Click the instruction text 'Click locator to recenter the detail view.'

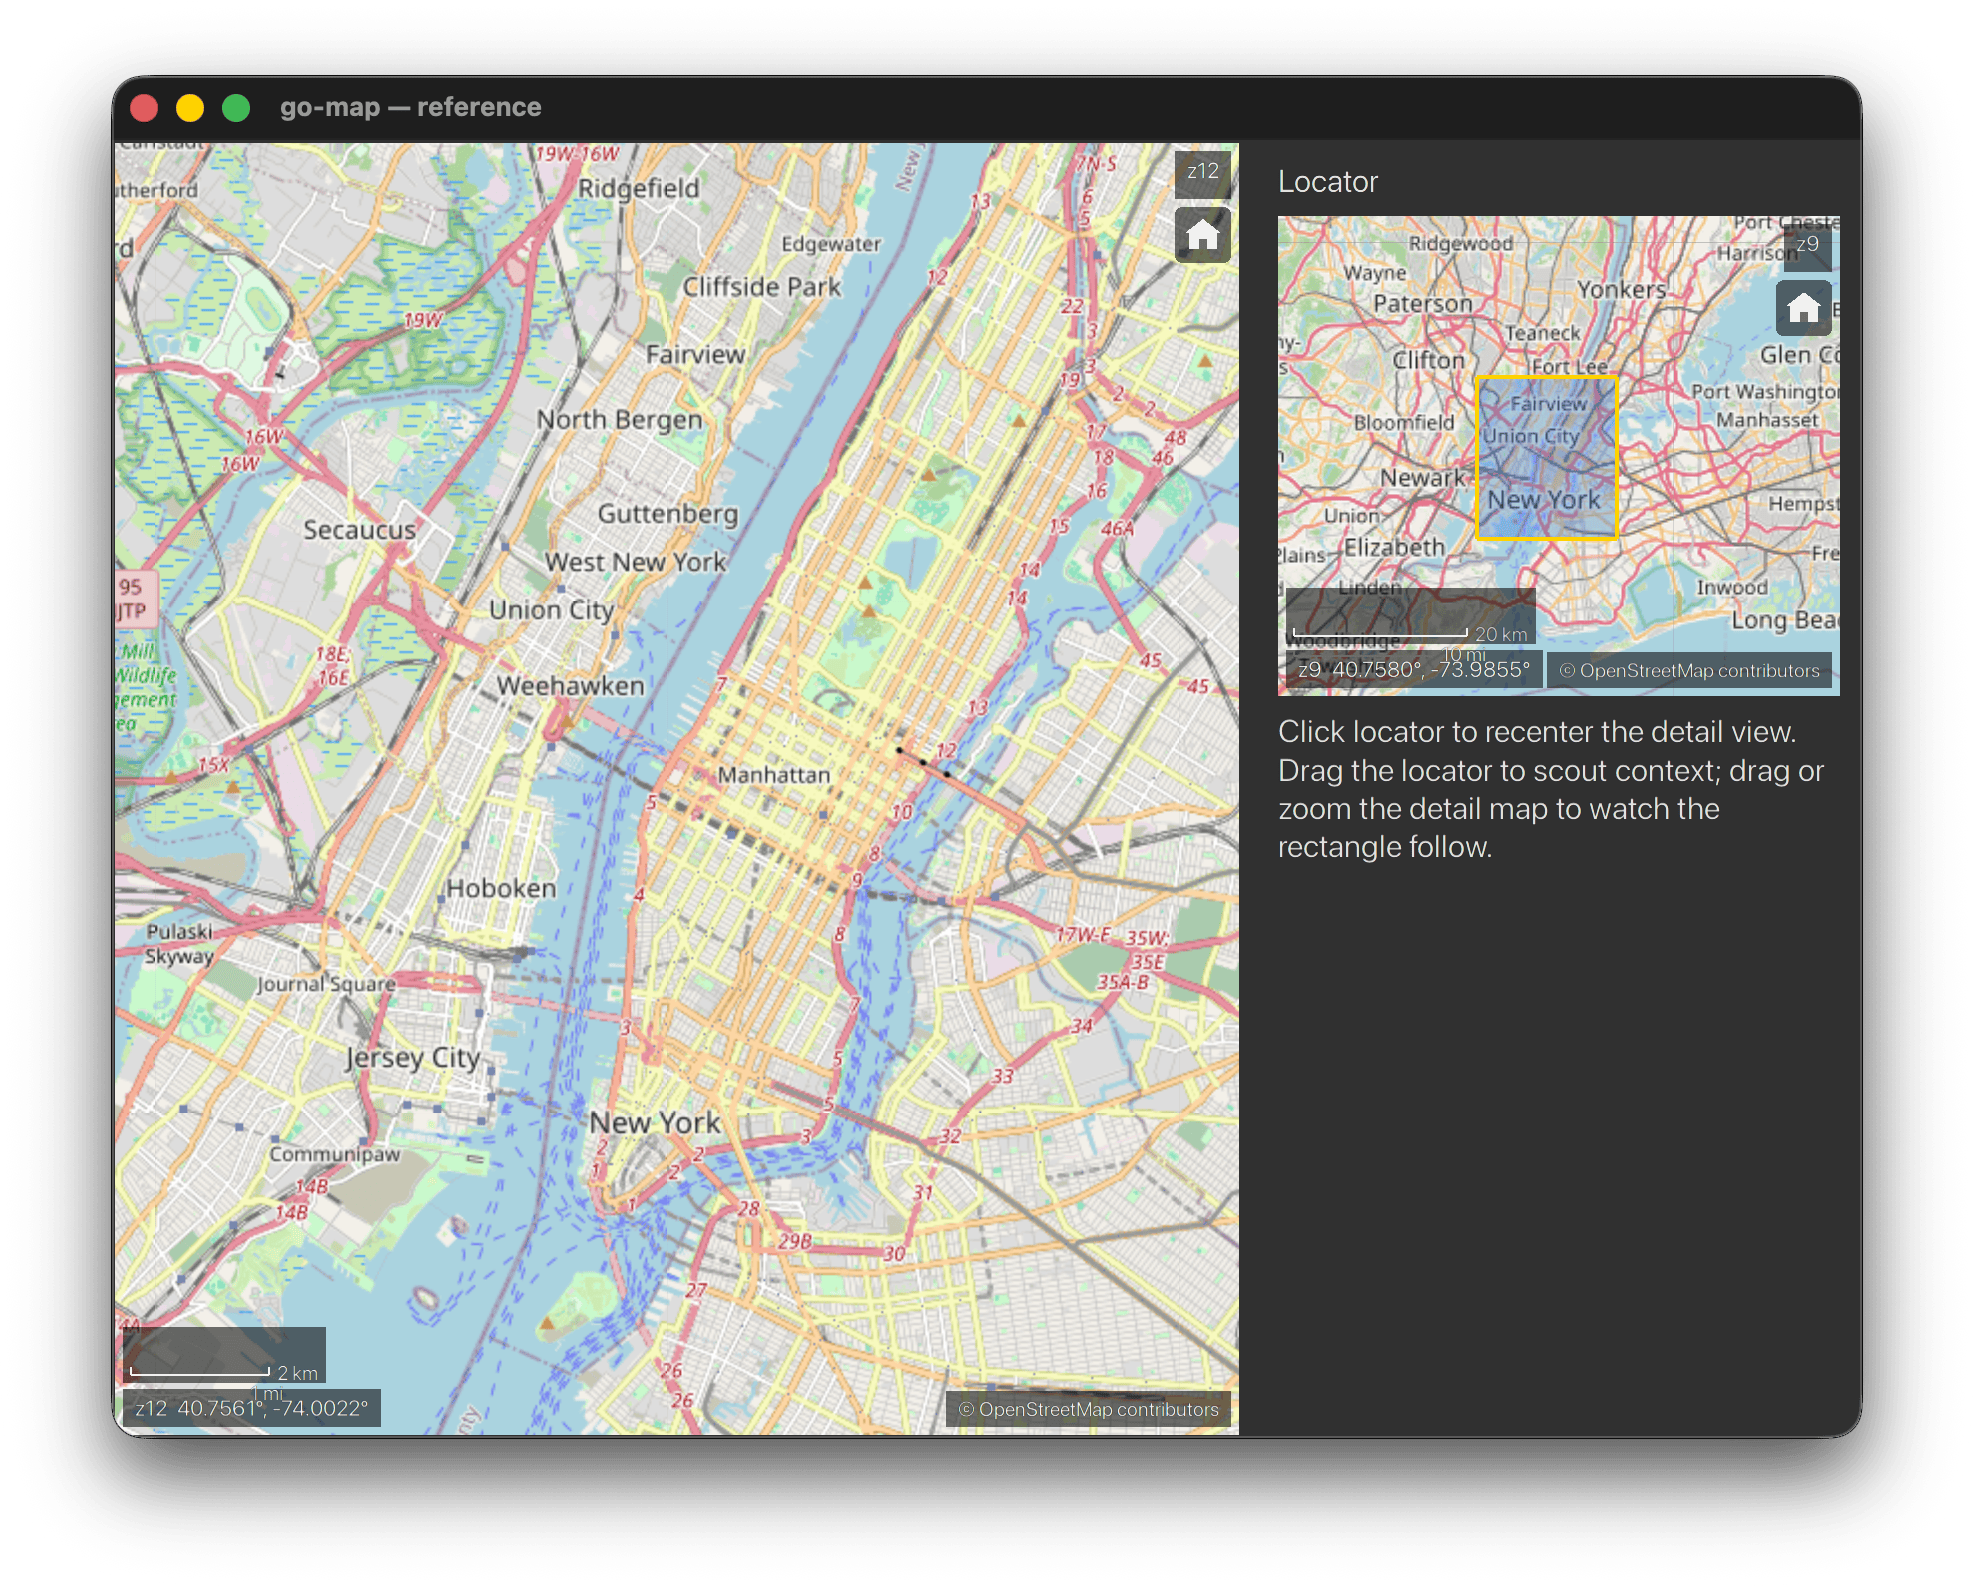click(1537, 732)
